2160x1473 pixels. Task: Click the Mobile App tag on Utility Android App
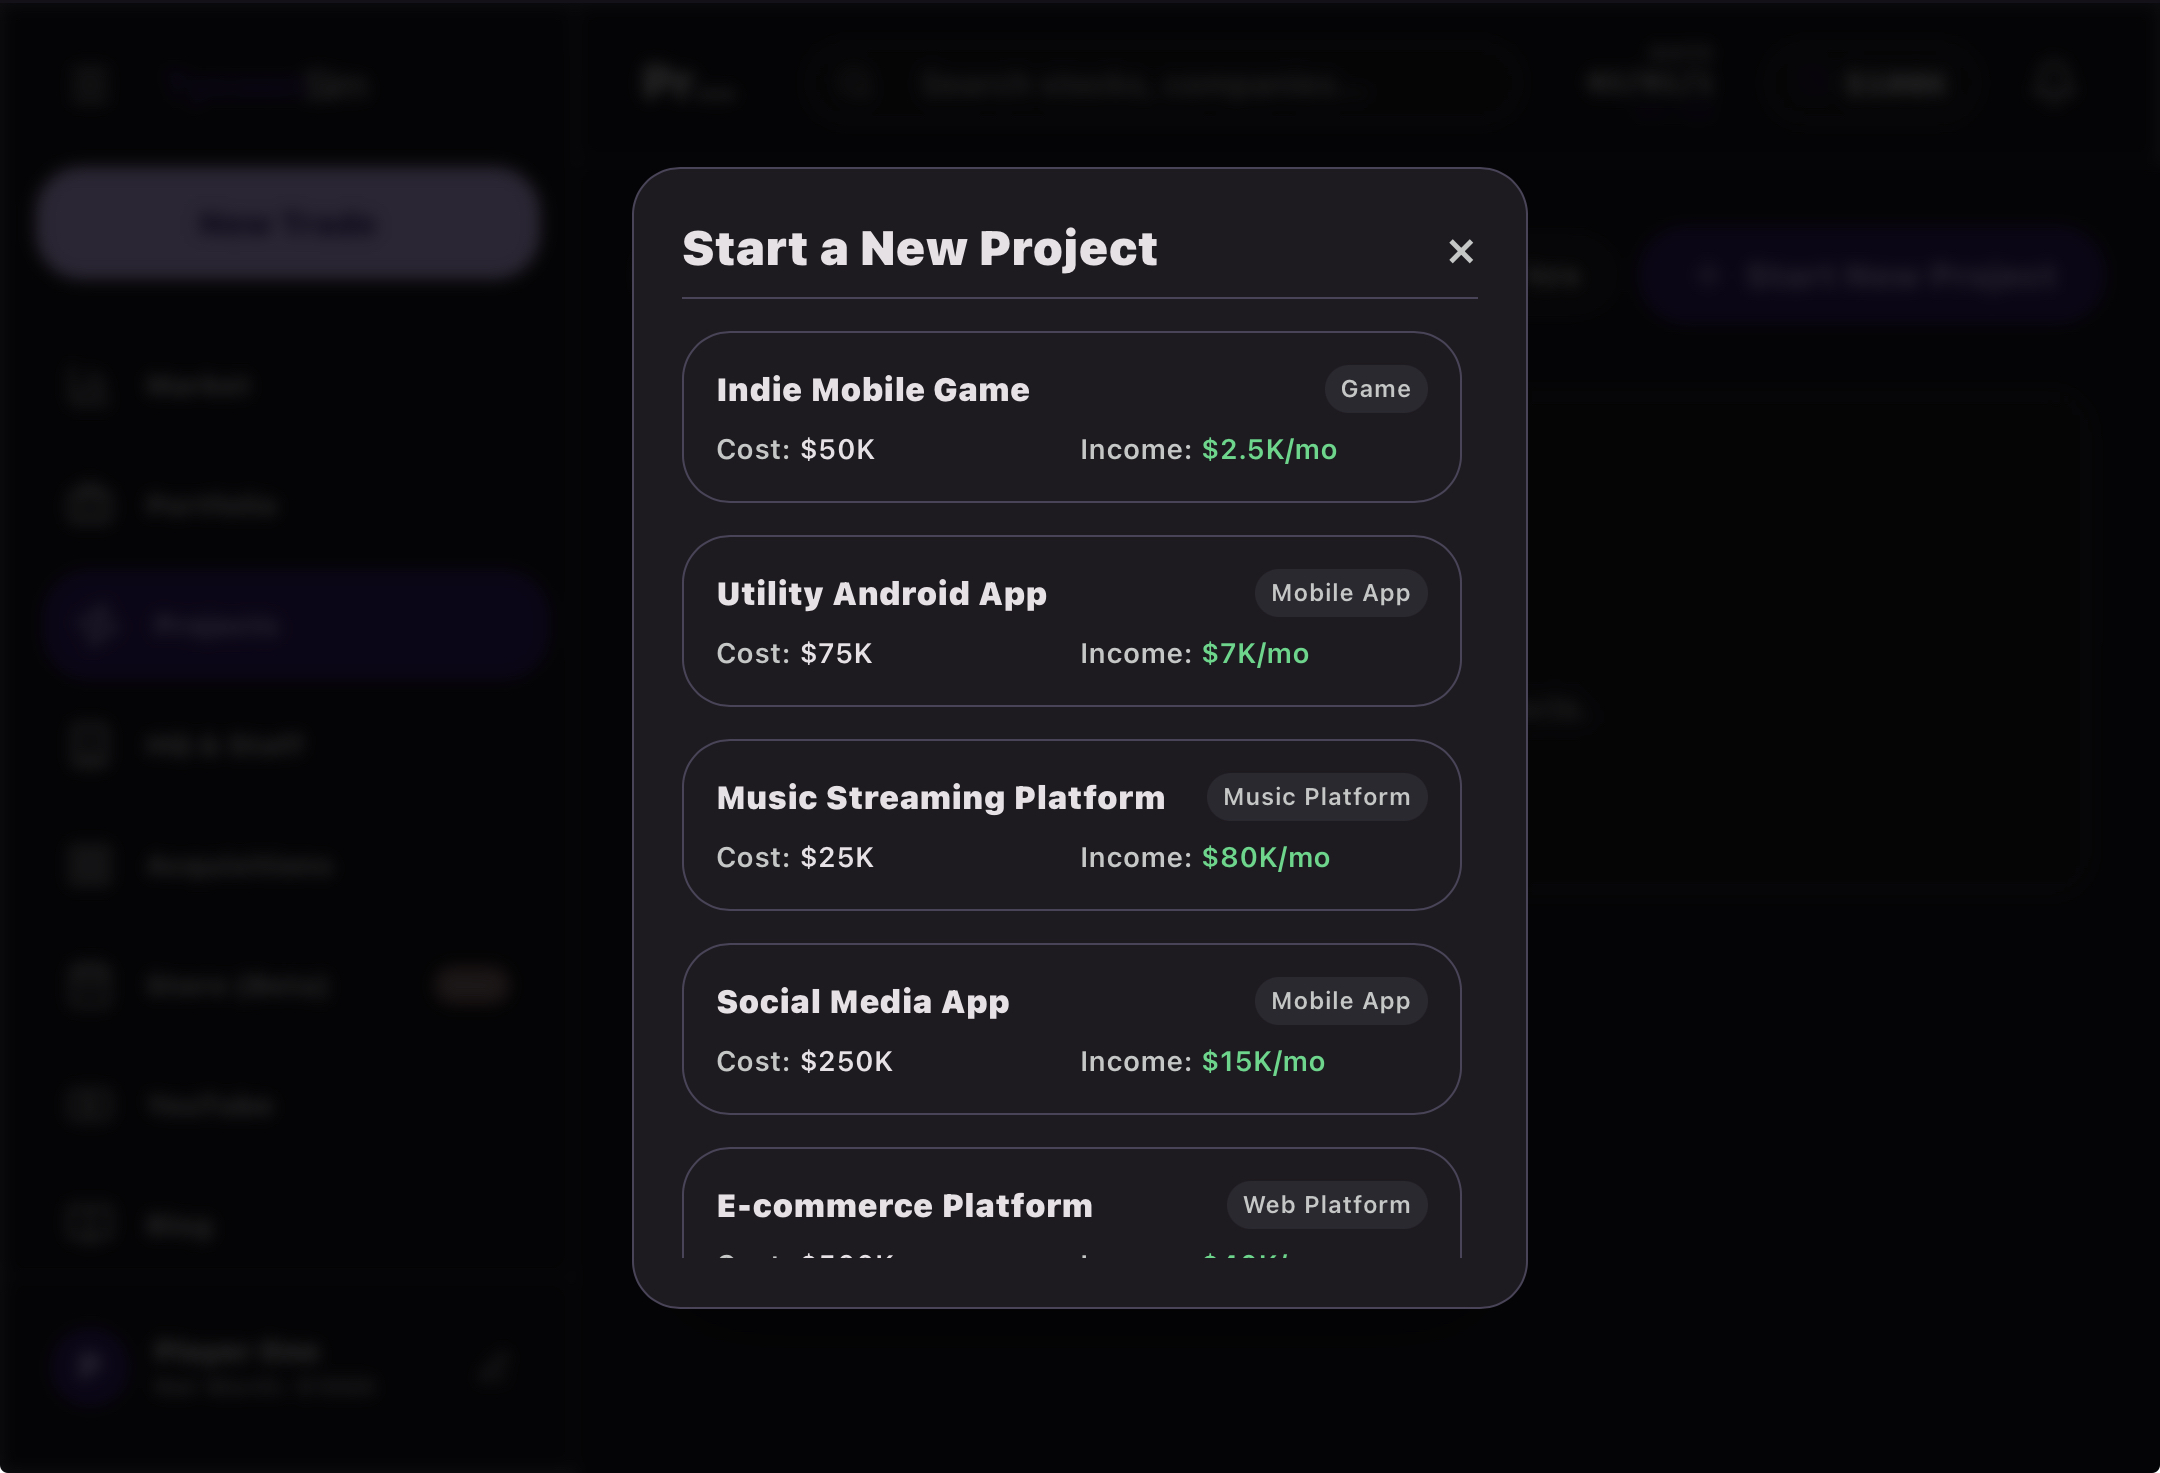[x=1340, y=593]
